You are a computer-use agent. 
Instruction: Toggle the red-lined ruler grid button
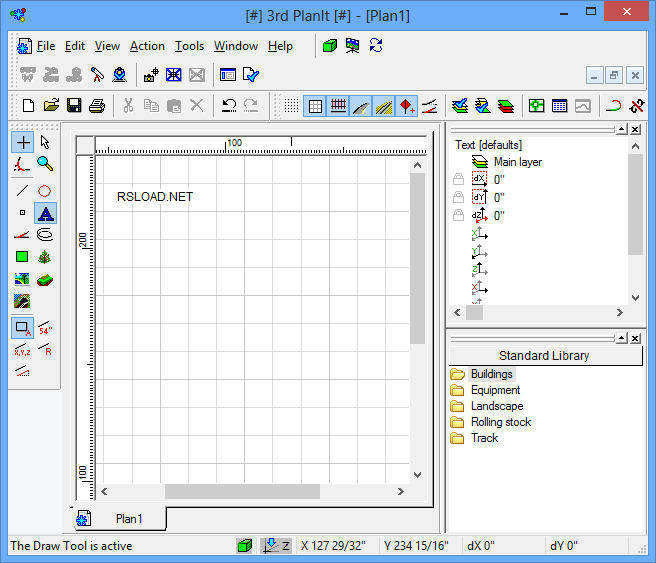tap(338, 106)
